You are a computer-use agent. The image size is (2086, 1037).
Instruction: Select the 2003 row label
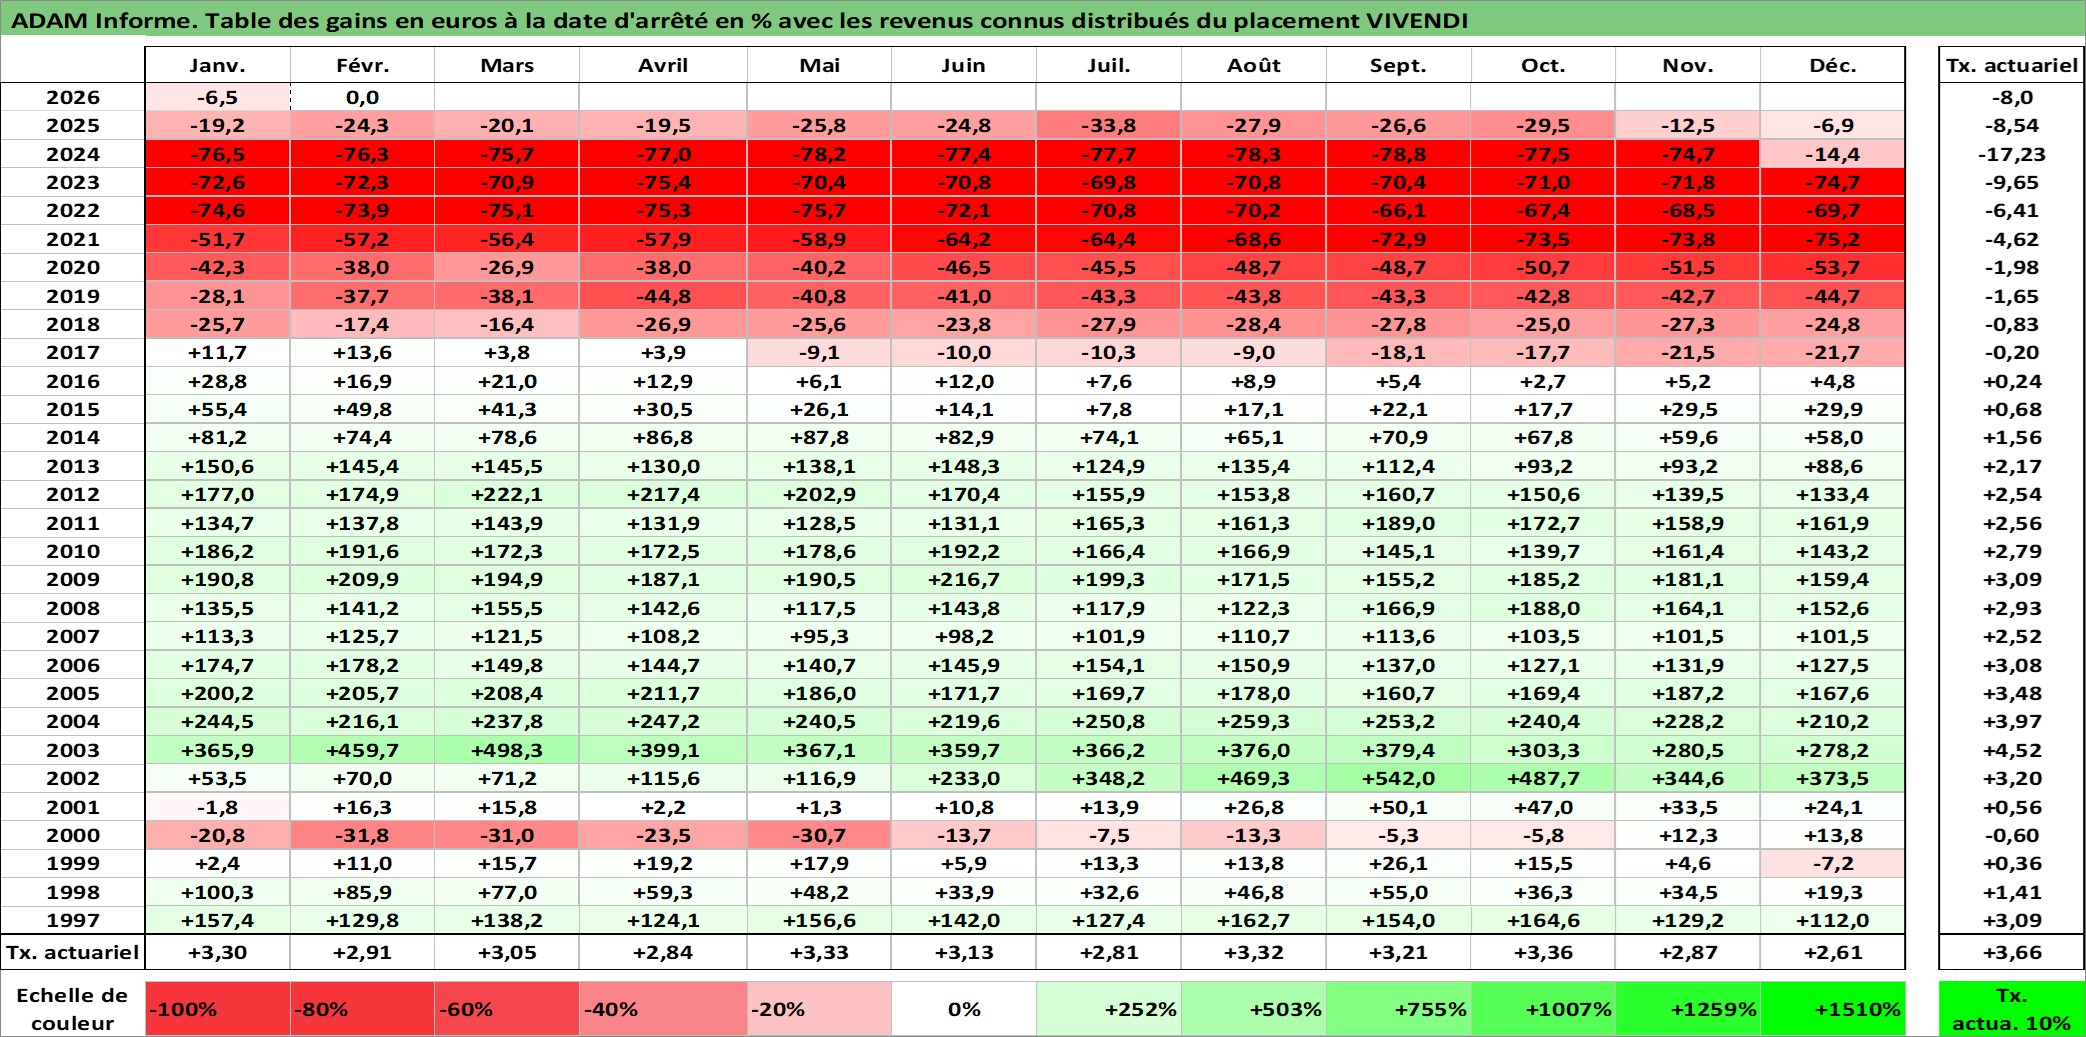(x=73, y=750)
